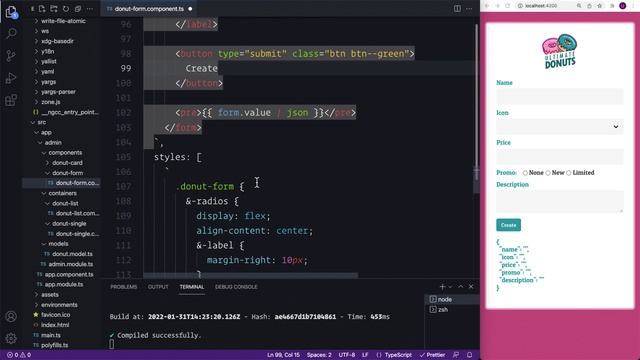The width and height of the screenshot is (640, 360).
Task: Open editor more actions ellipsis
Action: [469, 9]
